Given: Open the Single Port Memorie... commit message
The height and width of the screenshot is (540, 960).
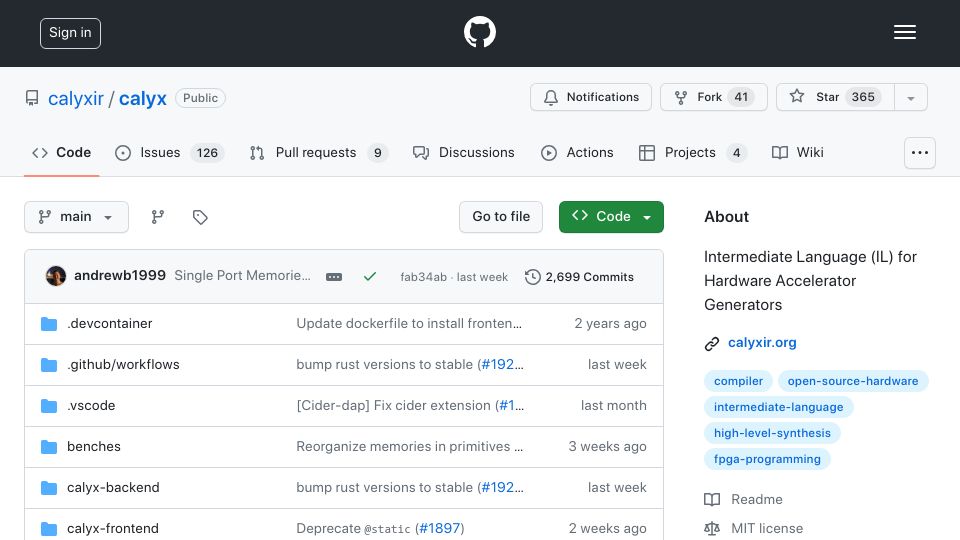Looking at the screenshot, I should point(242,276).
